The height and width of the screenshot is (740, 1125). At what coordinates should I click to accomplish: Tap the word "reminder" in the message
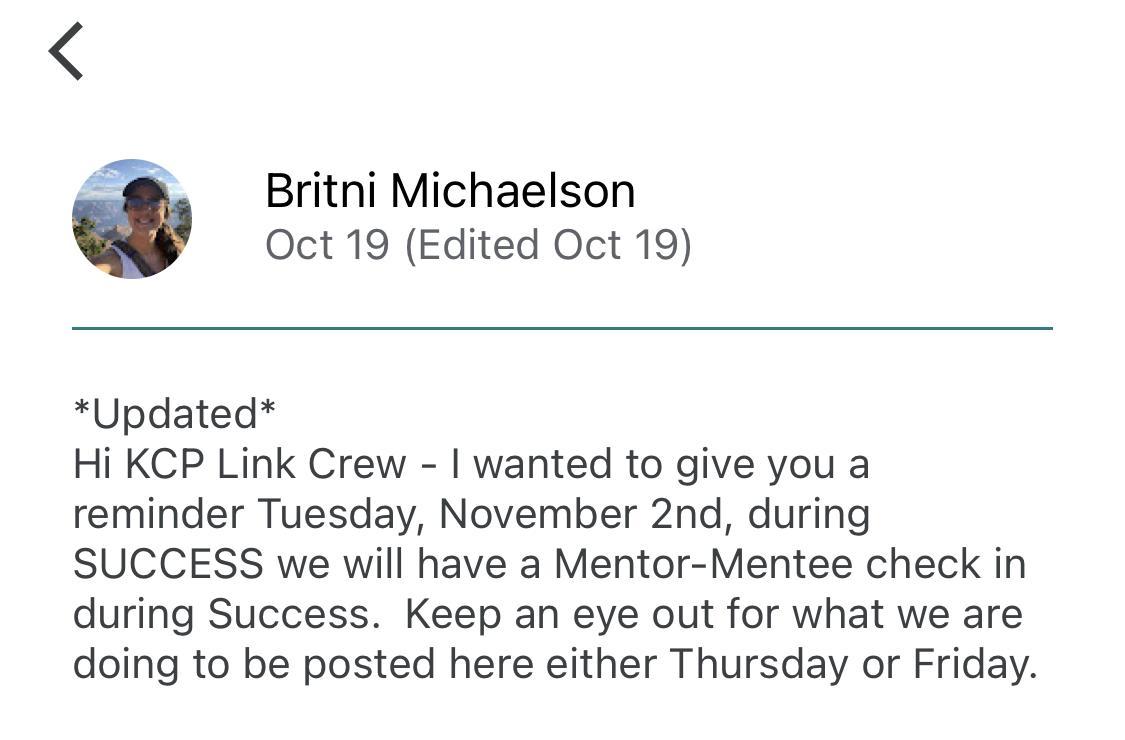(158, 514)
